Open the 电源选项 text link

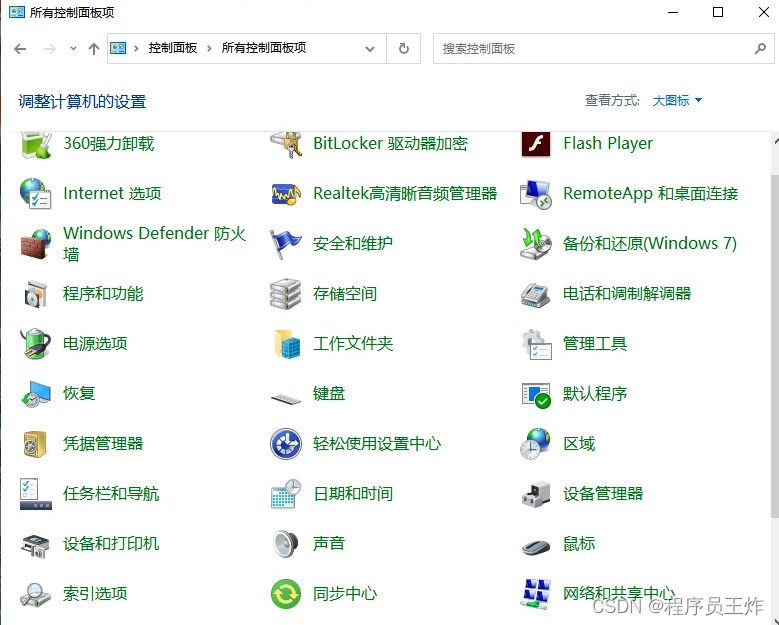[x=95, y=344]
